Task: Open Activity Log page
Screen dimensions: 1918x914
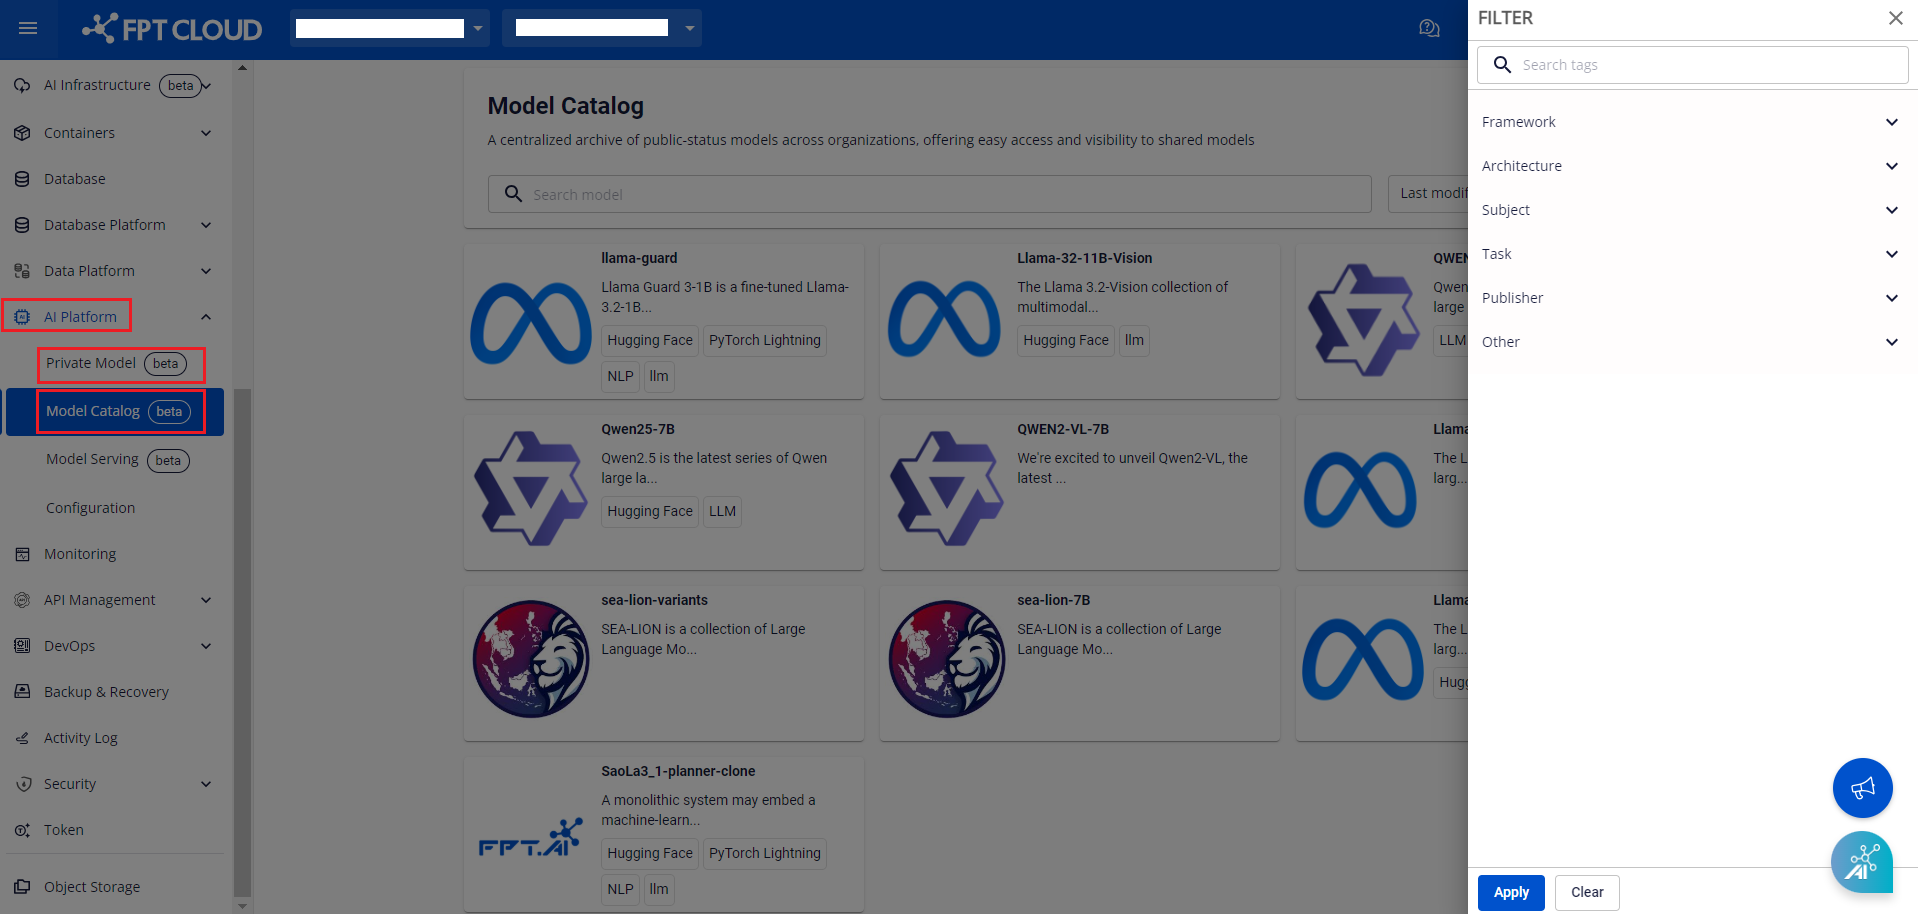Action: click(81, 738)
